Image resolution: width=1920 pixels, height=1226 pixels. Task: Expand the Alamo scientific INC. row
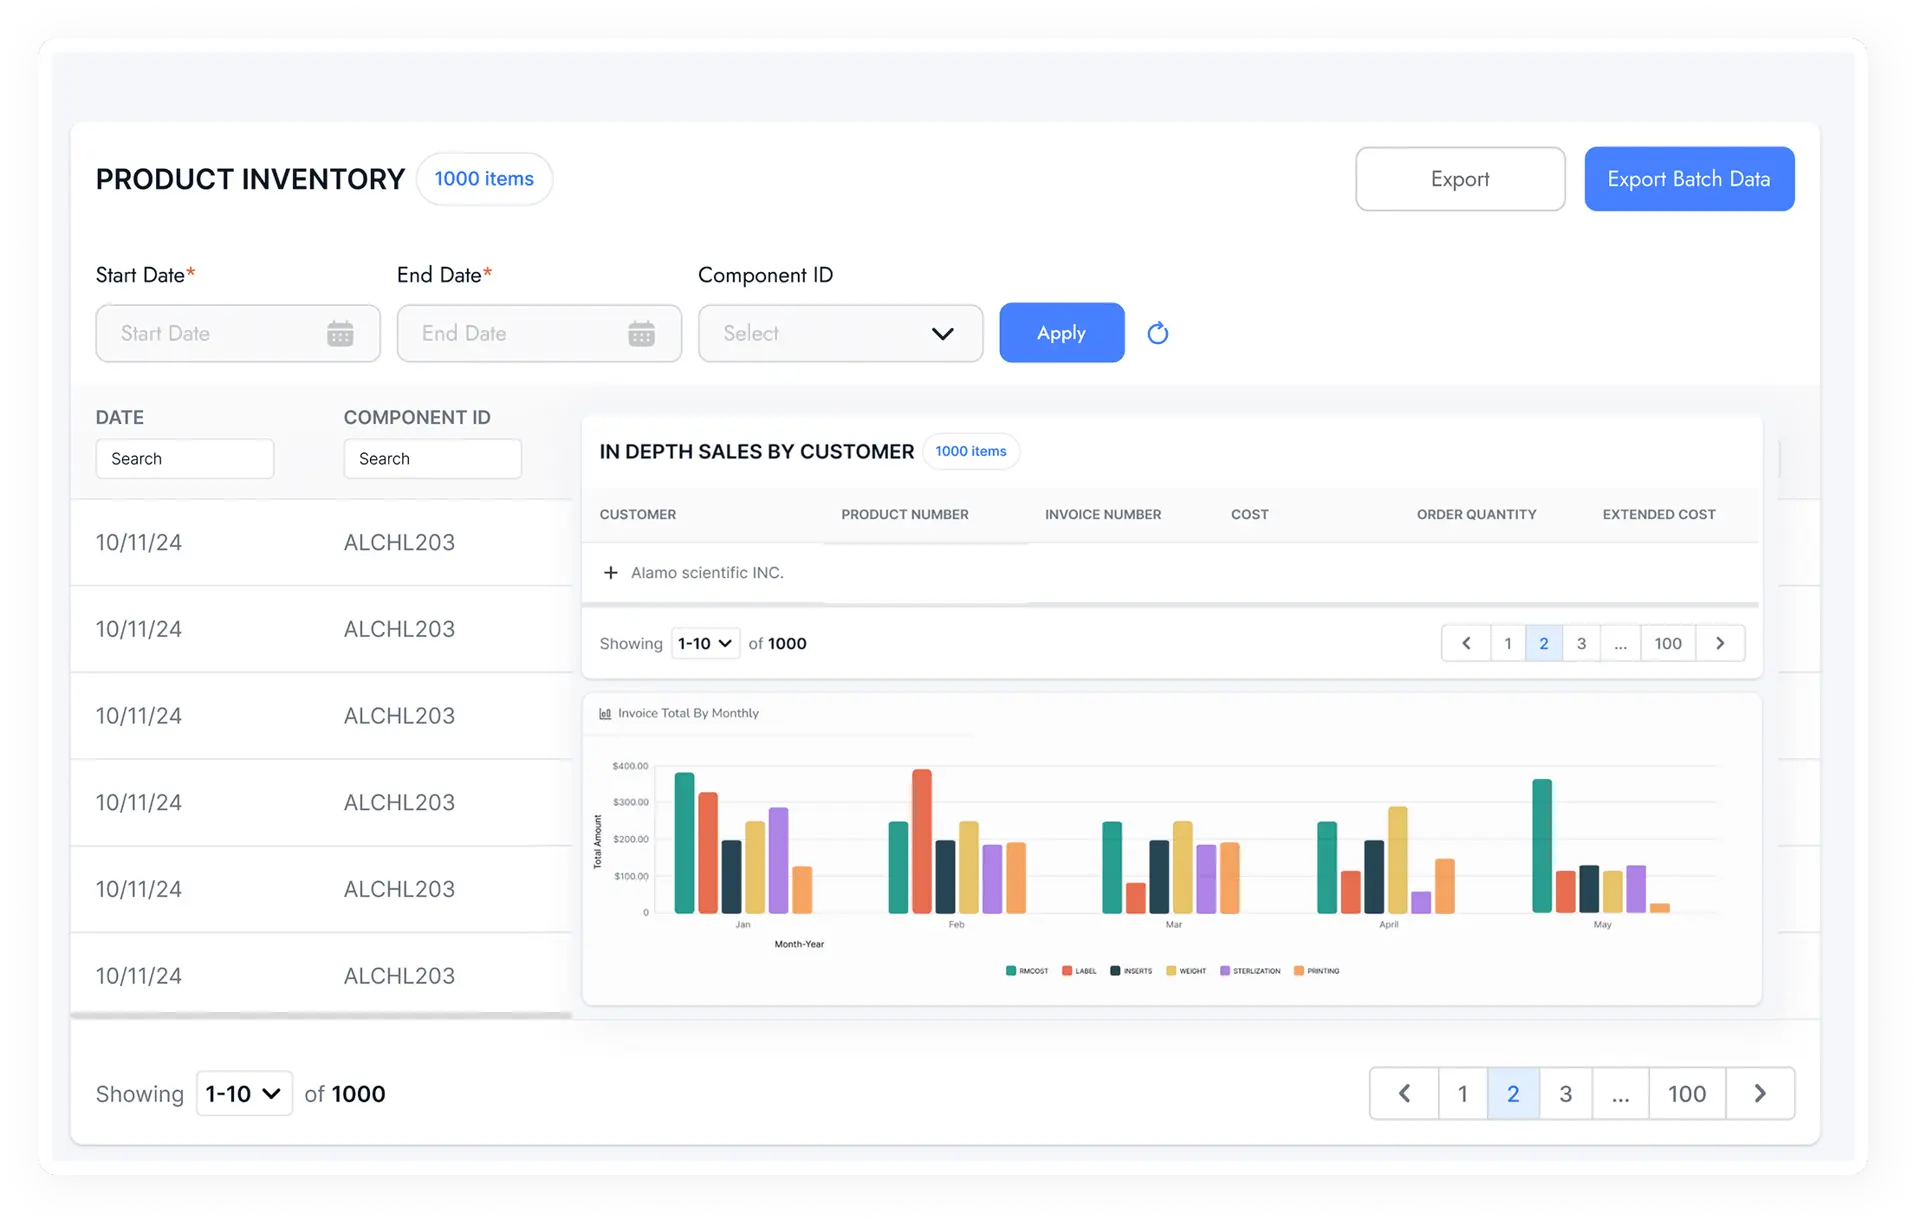click(611, 572)
